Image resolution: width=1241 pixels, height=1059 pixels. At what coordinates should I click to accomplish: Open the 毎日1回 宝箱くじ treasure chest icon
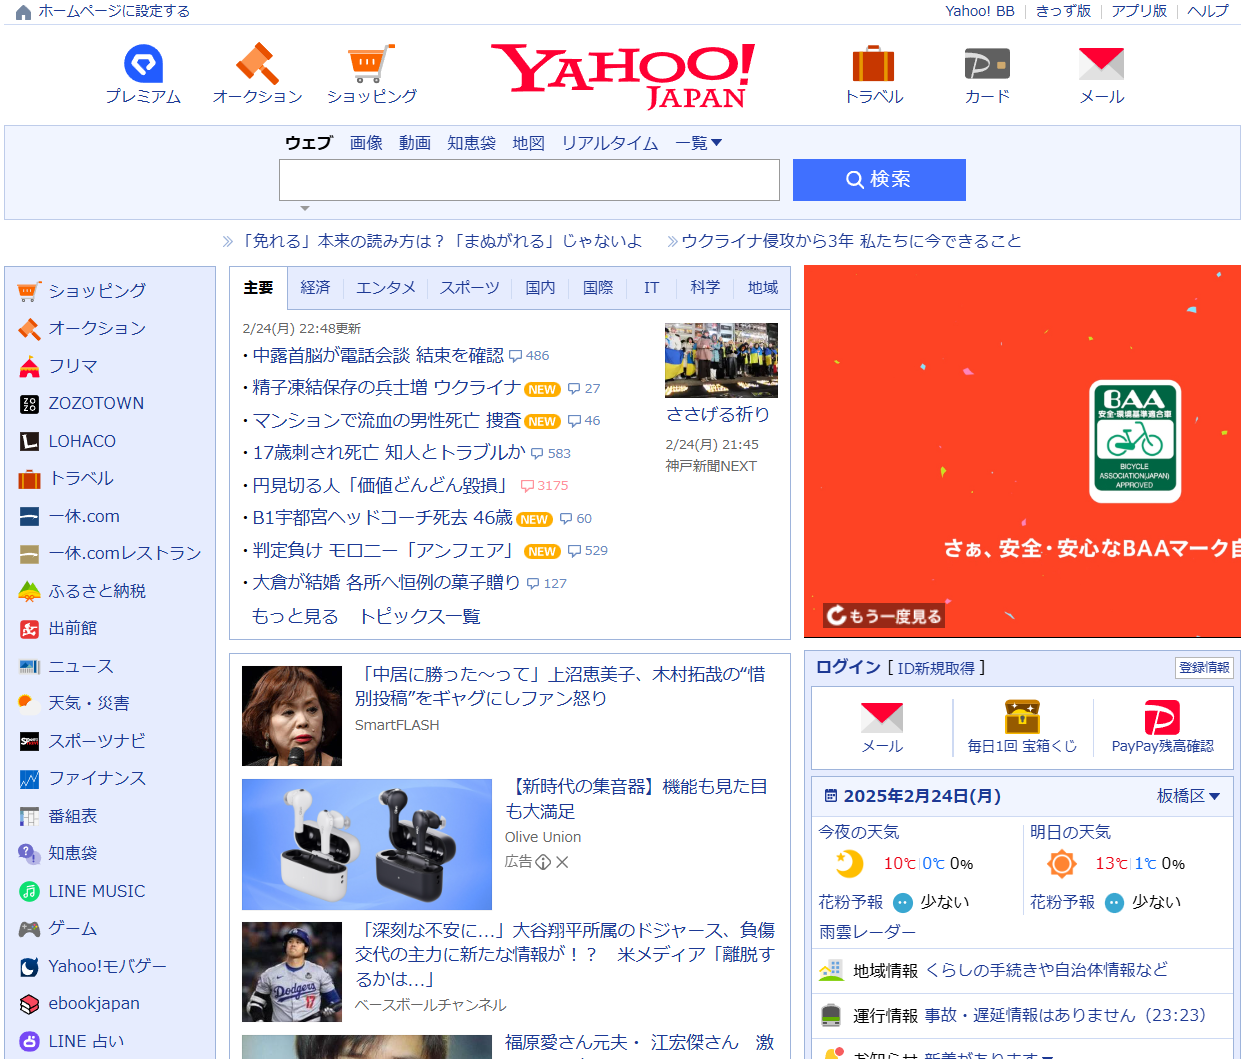coord(1022,717)
